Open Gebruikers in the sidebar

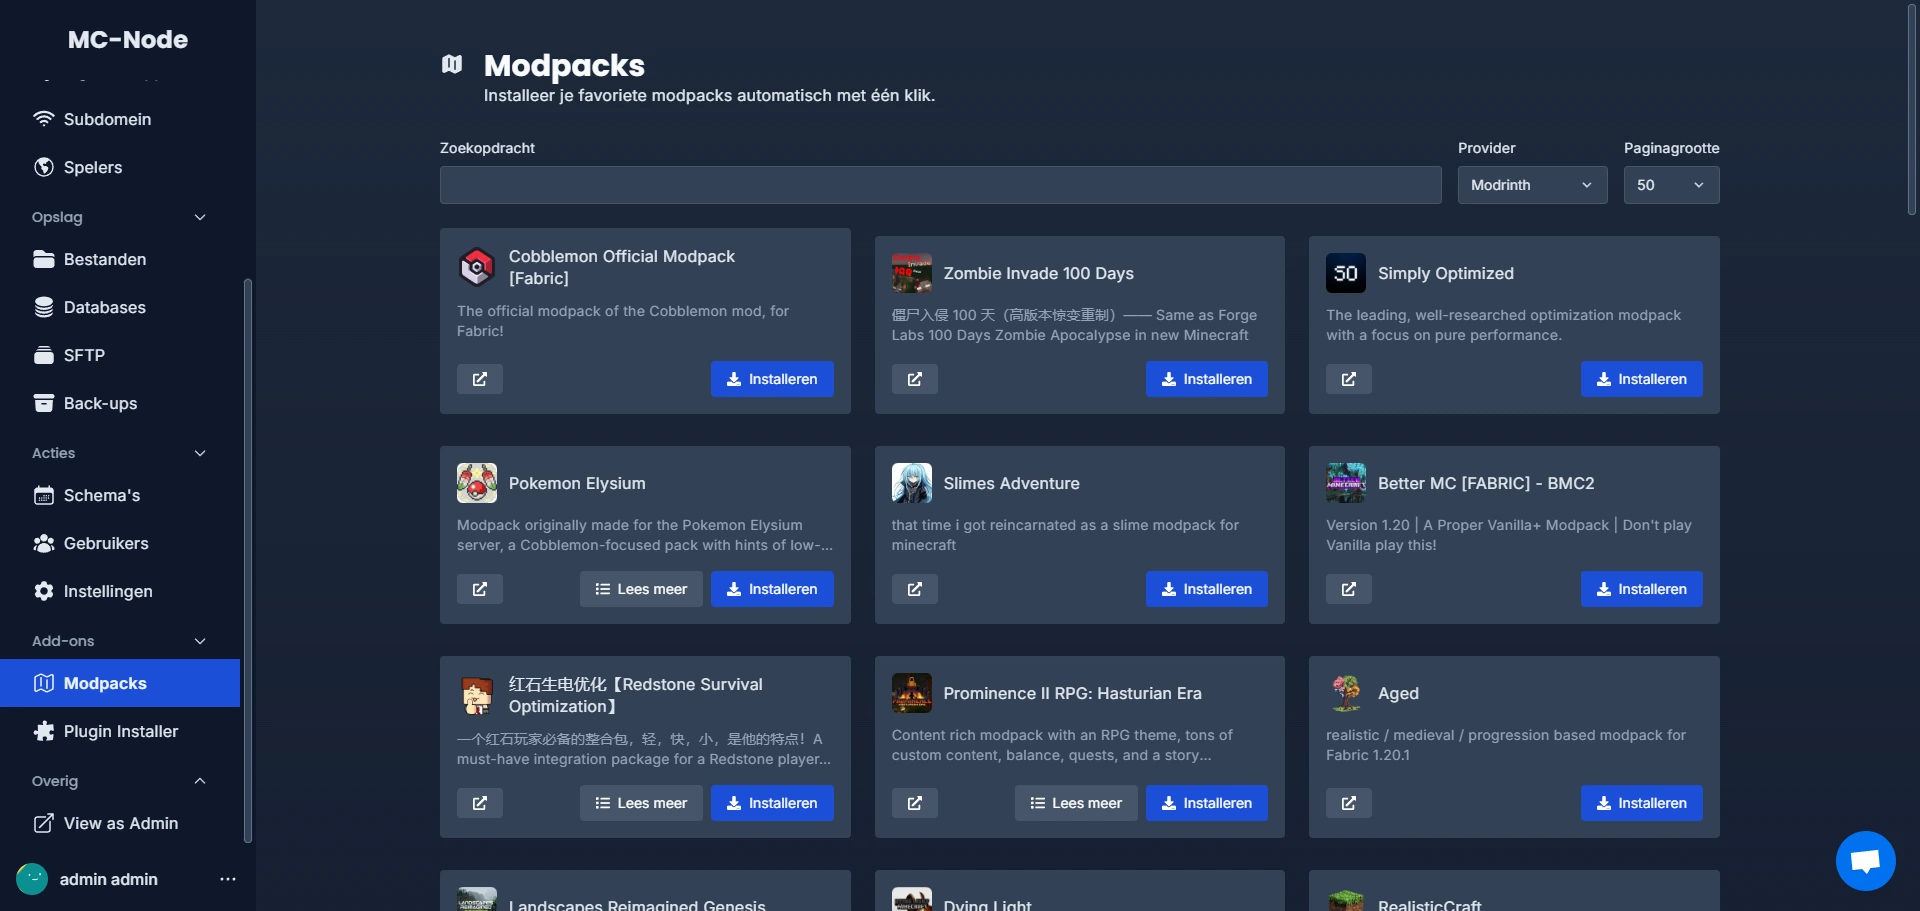(x=105, y=543)
